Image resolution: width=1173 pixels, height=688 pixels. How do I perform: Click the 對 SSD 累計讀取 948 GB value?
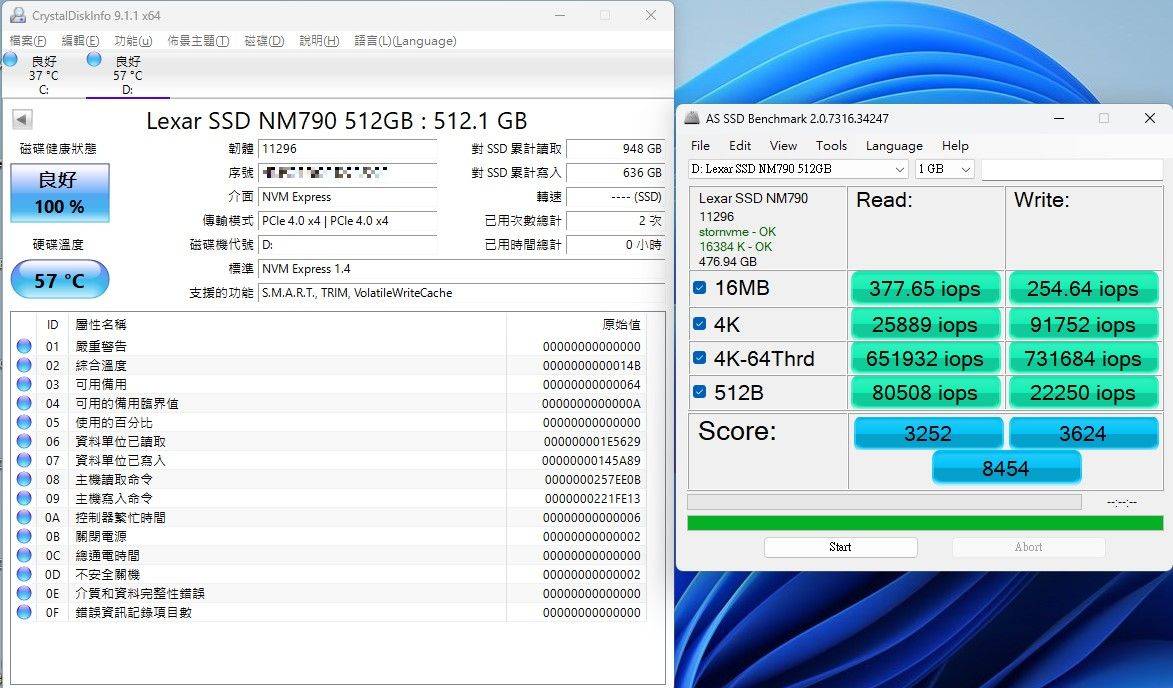tap(616, 149)
